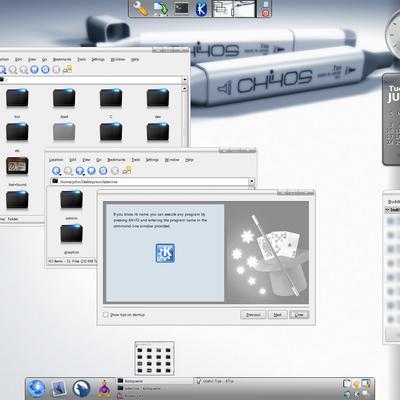Image resolution: width=400 pixels, height=400 pixels.
Task: Go up a directory in root Konqueror window
Action: point(24,69)
